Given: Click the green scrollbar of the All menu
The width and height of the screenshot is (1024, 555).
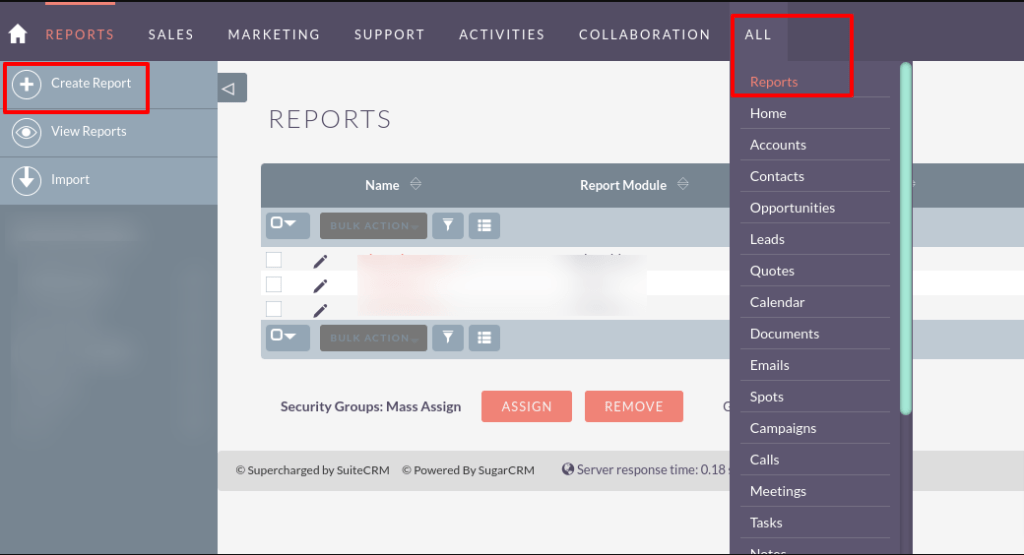Looking at the screenshot, I should point(905,238).
